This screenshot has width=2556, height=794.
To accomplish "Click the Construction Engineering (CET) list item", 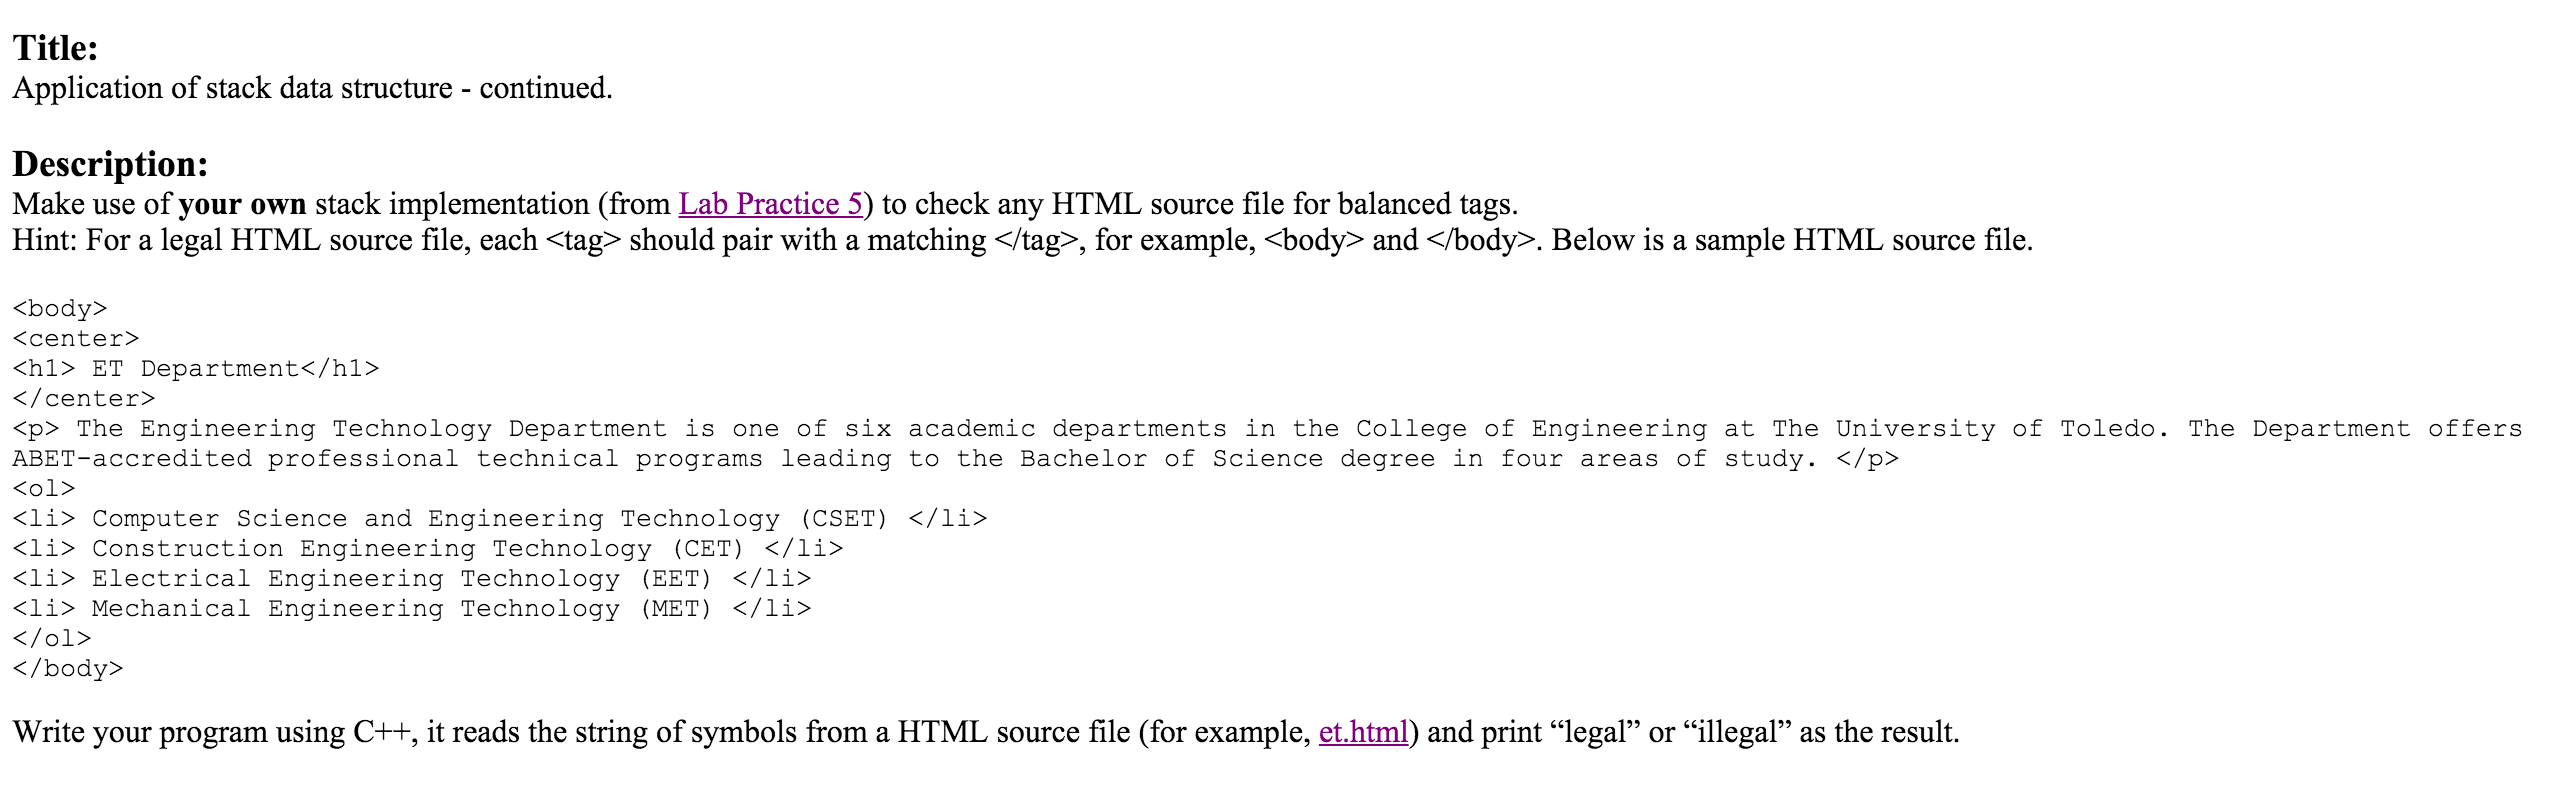I will point(428,549).
